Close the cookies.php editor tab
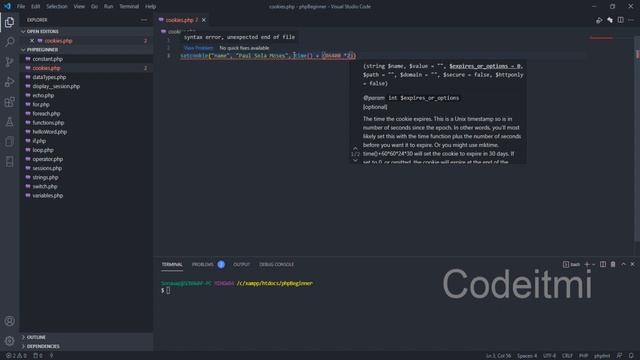This screenshot has height=360, width=640. click(204, 20)
